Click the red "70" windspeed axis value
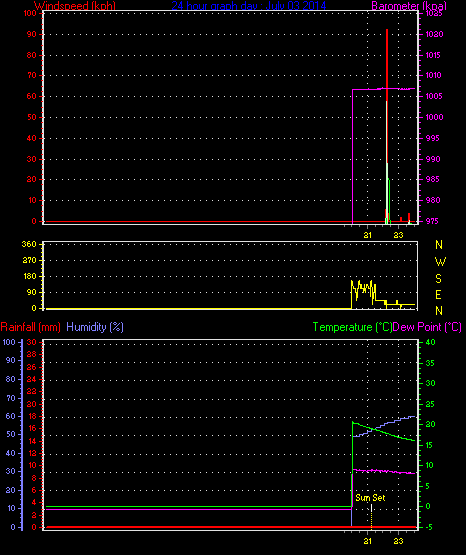466x555 pixels. [32, 75]
